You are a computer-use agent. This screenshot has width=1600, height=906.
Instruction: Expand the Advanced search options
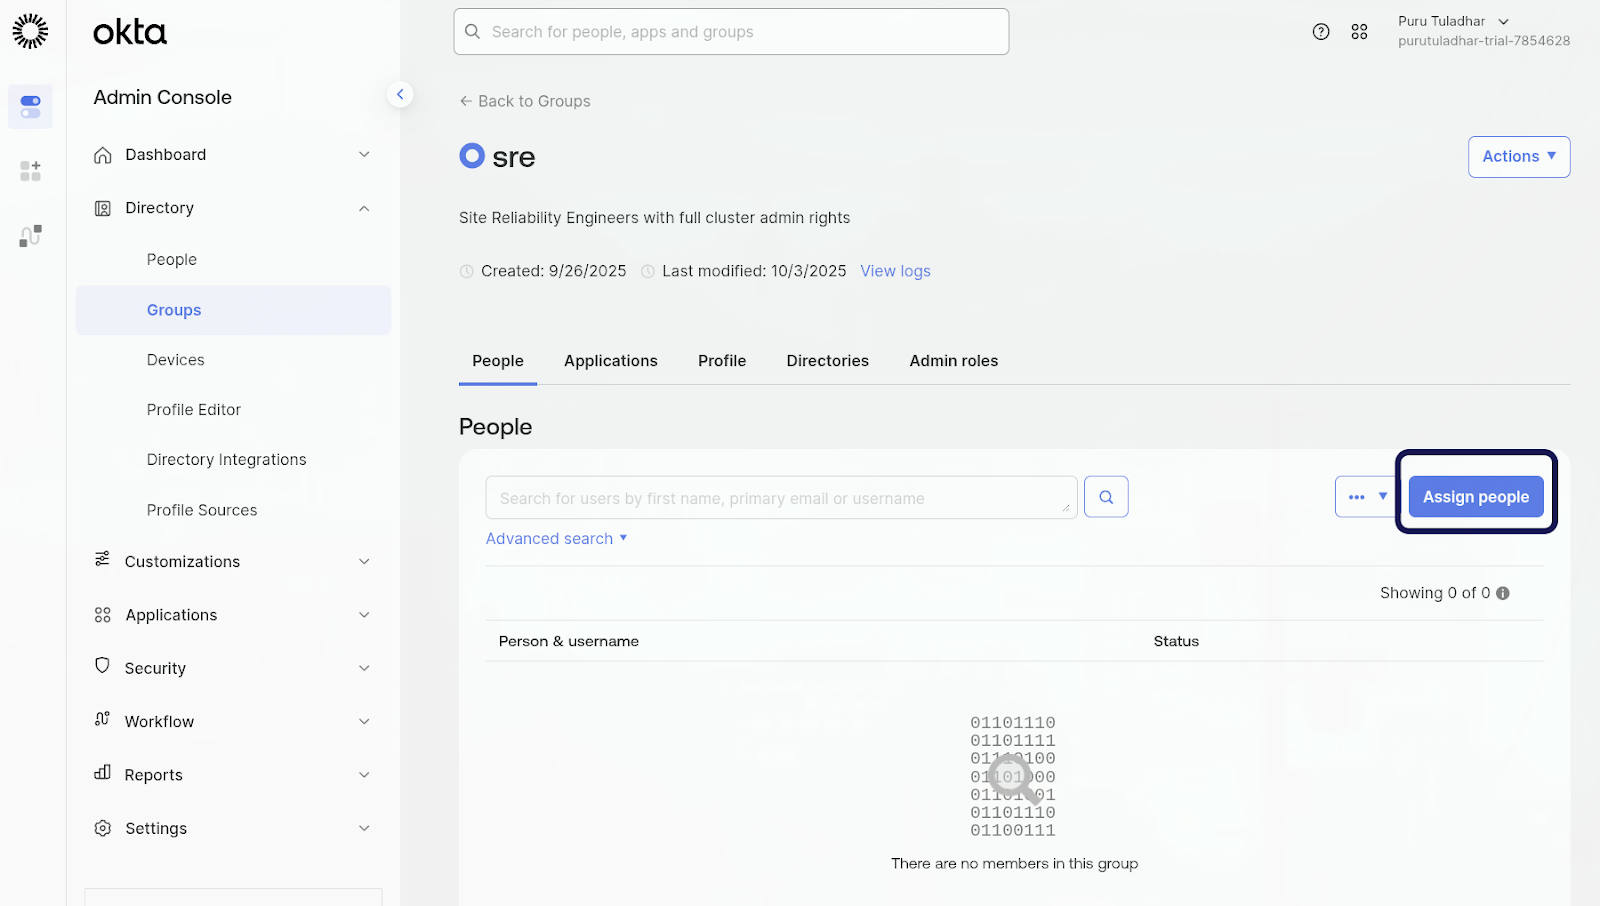click(556, 538)
